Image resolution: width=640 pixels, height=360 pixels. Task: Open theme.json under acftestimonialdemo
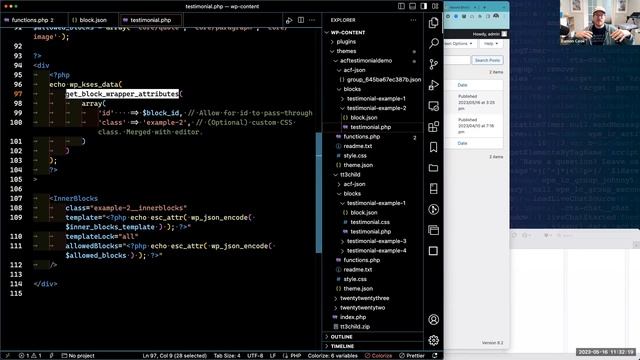click(358, 165)
